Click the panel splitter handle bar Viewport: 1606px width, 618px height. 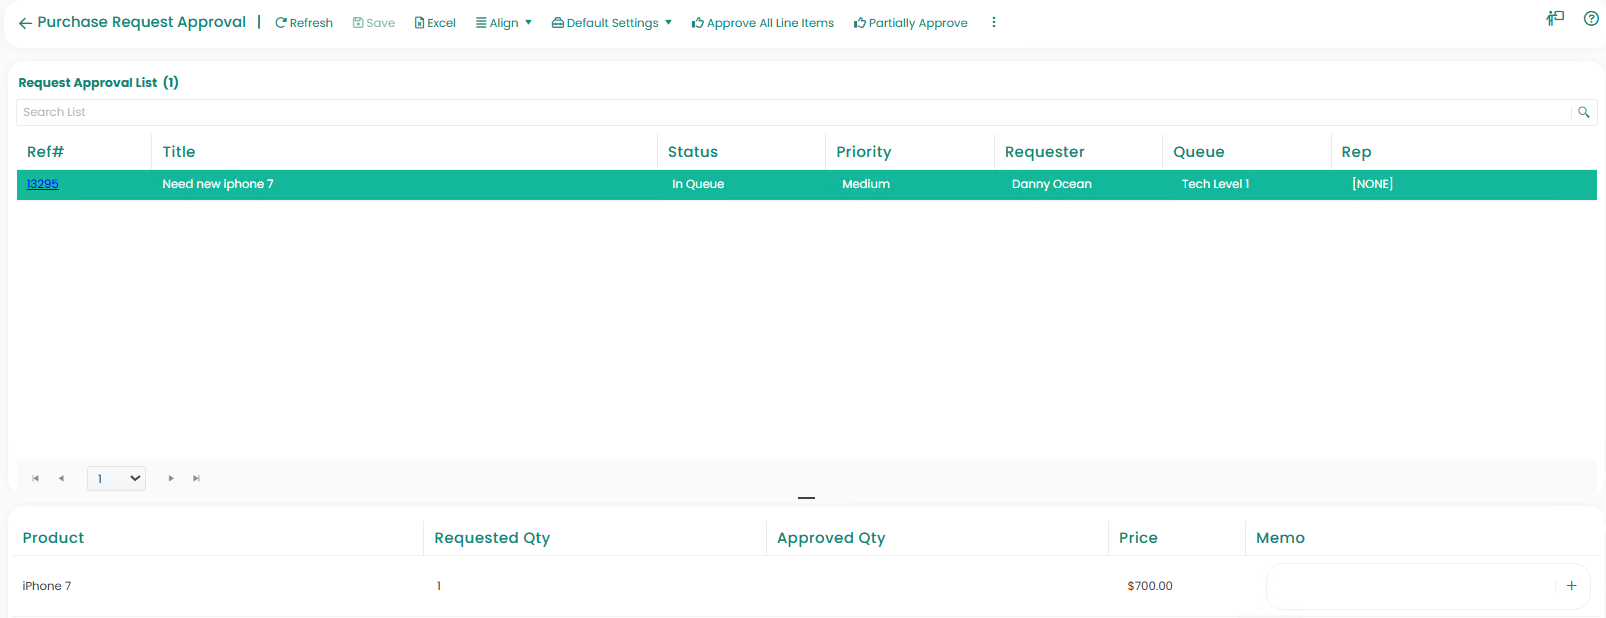(x=806, y=497)
